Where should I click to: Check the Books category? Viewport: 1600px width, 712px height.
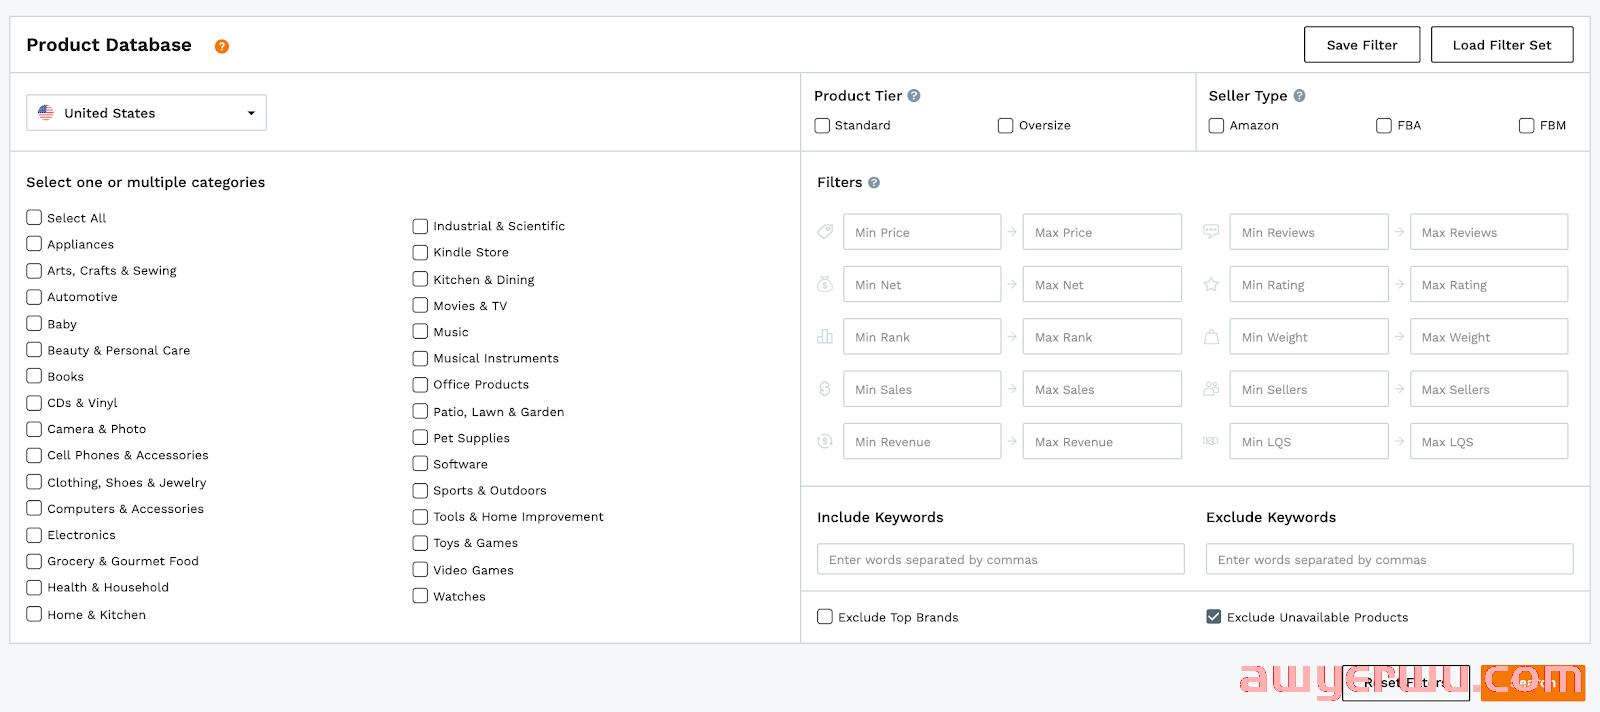(x=34, y=376)
